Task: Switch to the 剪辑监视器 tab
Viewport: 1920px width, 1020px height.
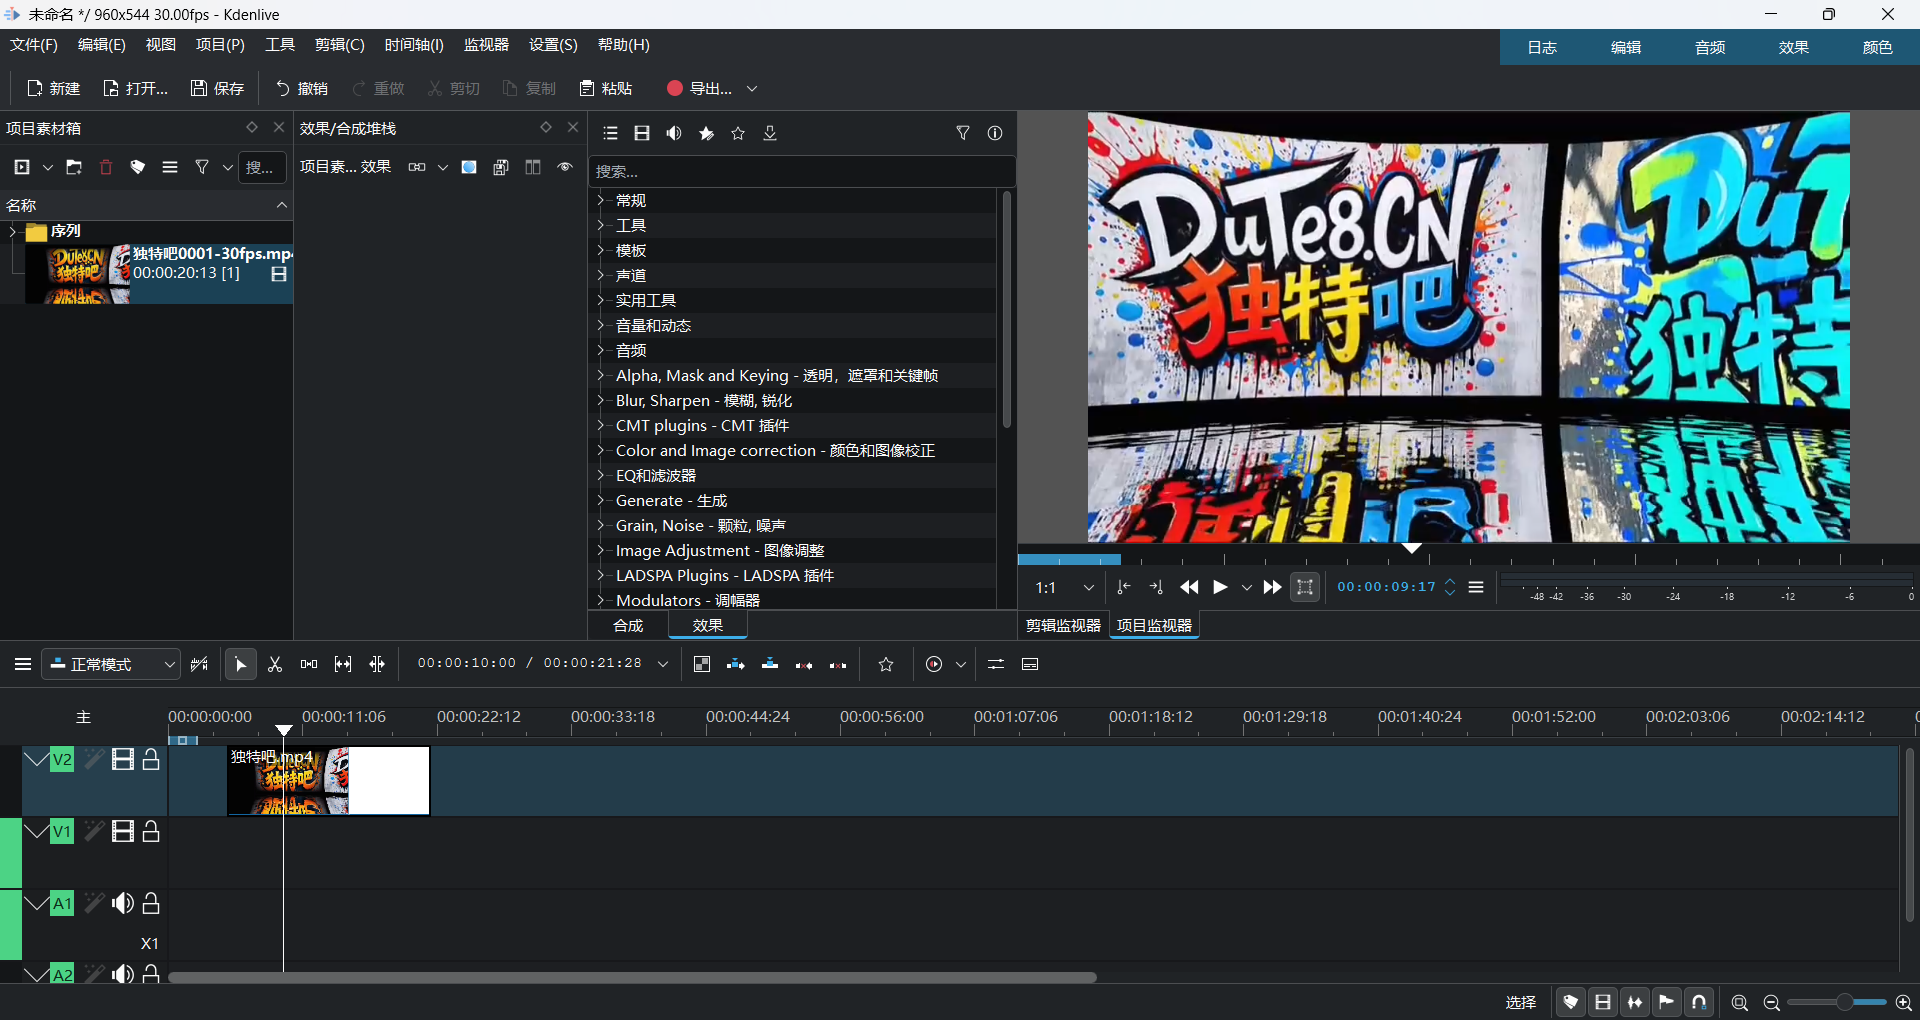Action: [1063, 625]
